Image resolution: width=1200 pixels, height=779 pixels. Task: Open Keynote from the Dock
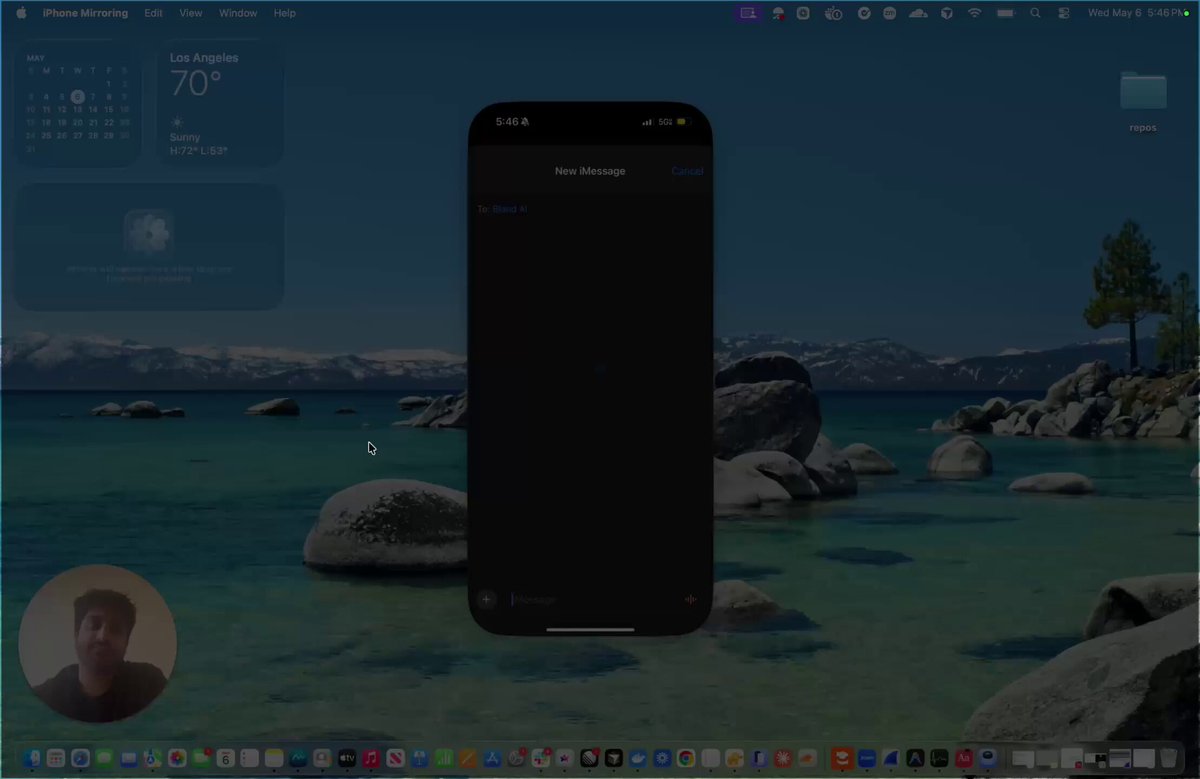coord(419,758)
